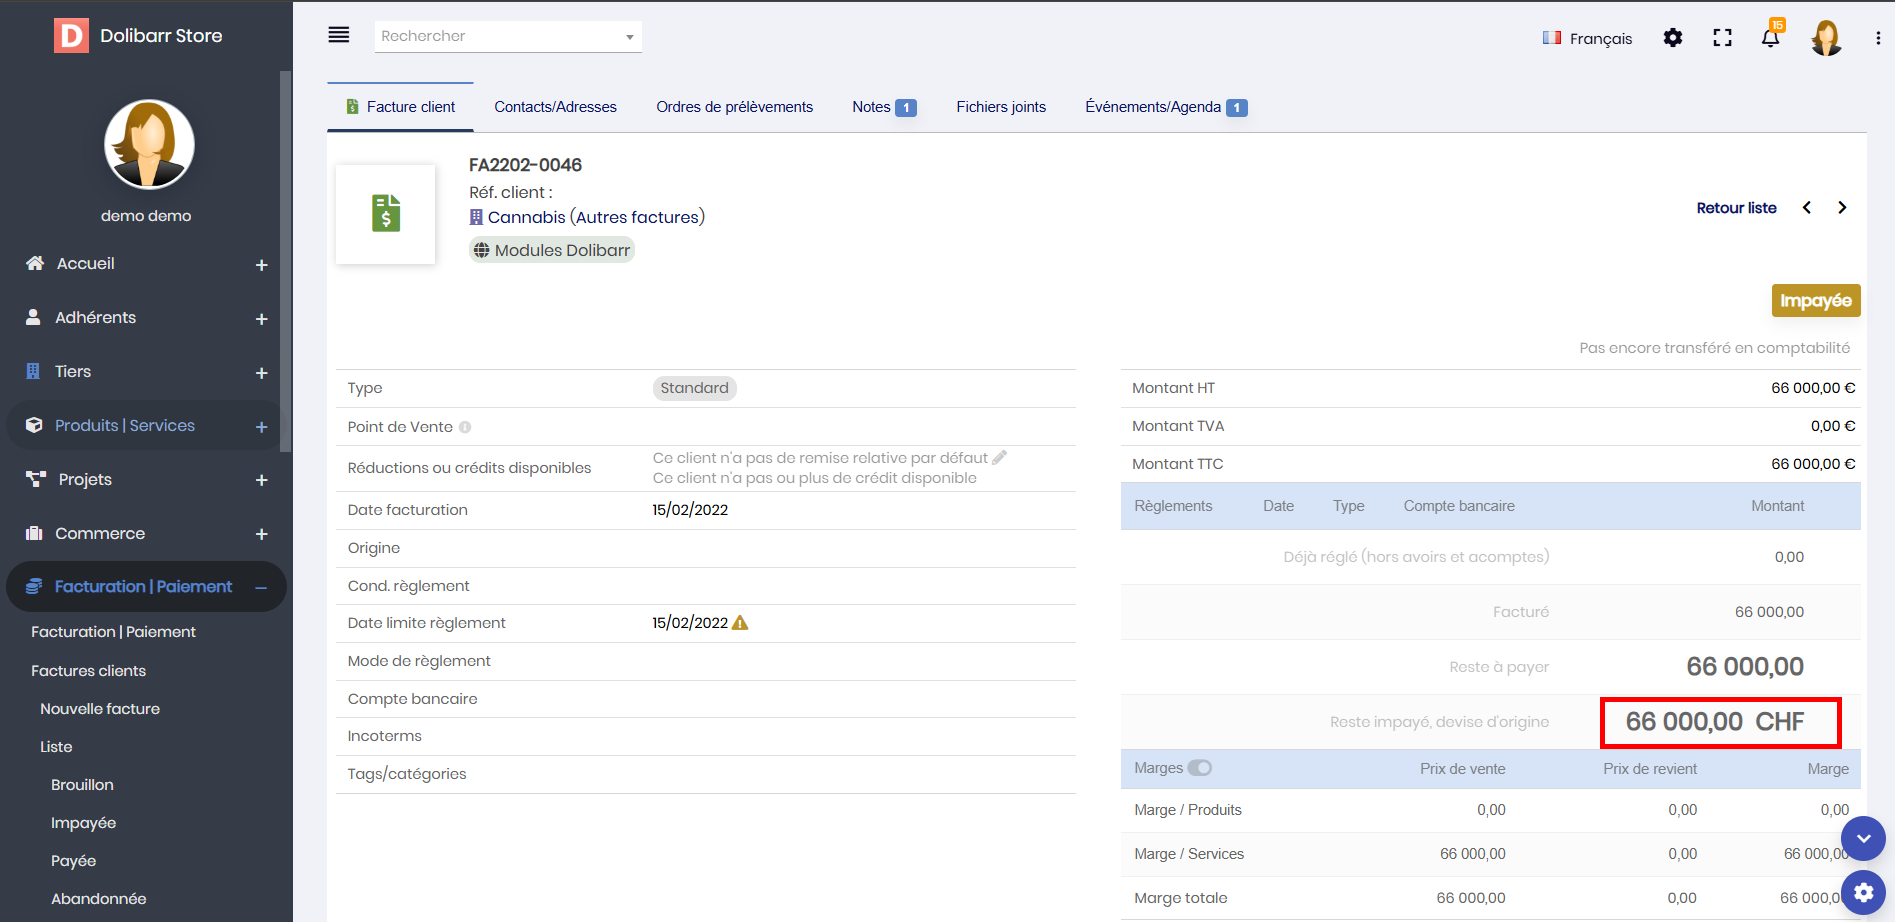Screen dimensions: 1895x922
Task: Expand the Tiers sidebar section
Action: click(x=261, y=373)
